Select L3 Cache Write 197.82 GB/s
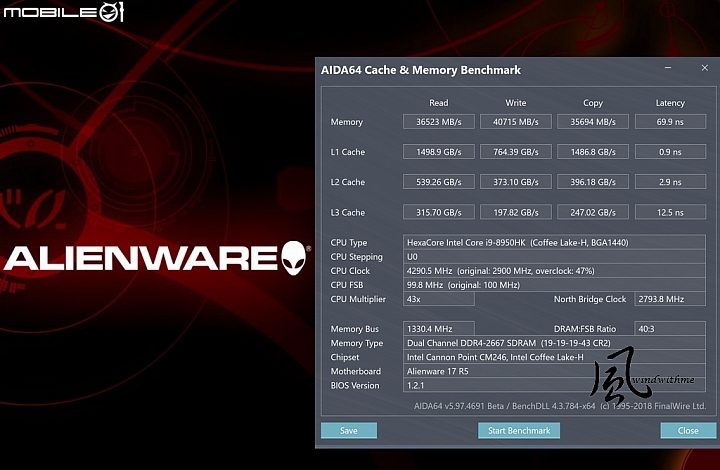Image resolution: width=720 pixels, height=470 pixels. coord(516,212)
